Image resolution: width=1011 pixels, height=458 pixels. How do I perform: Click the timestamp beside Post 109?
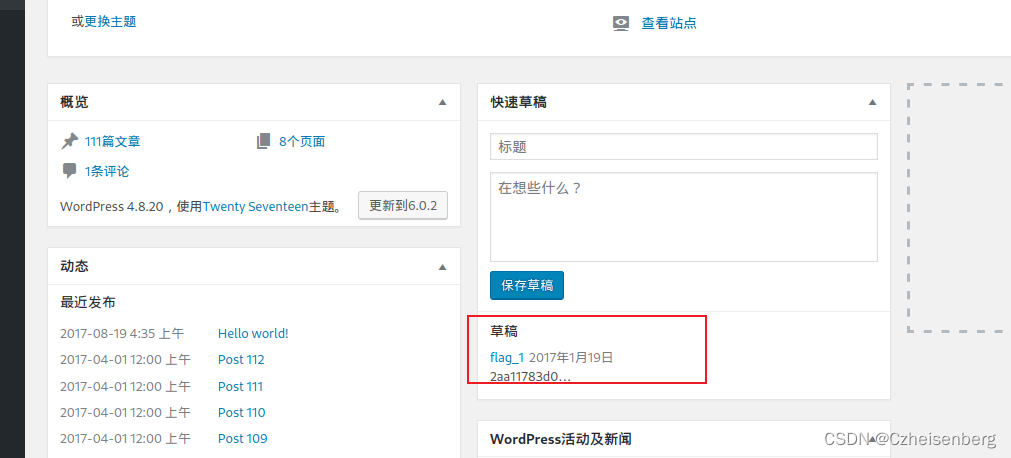pyautogui.click(x=125, y=439)
